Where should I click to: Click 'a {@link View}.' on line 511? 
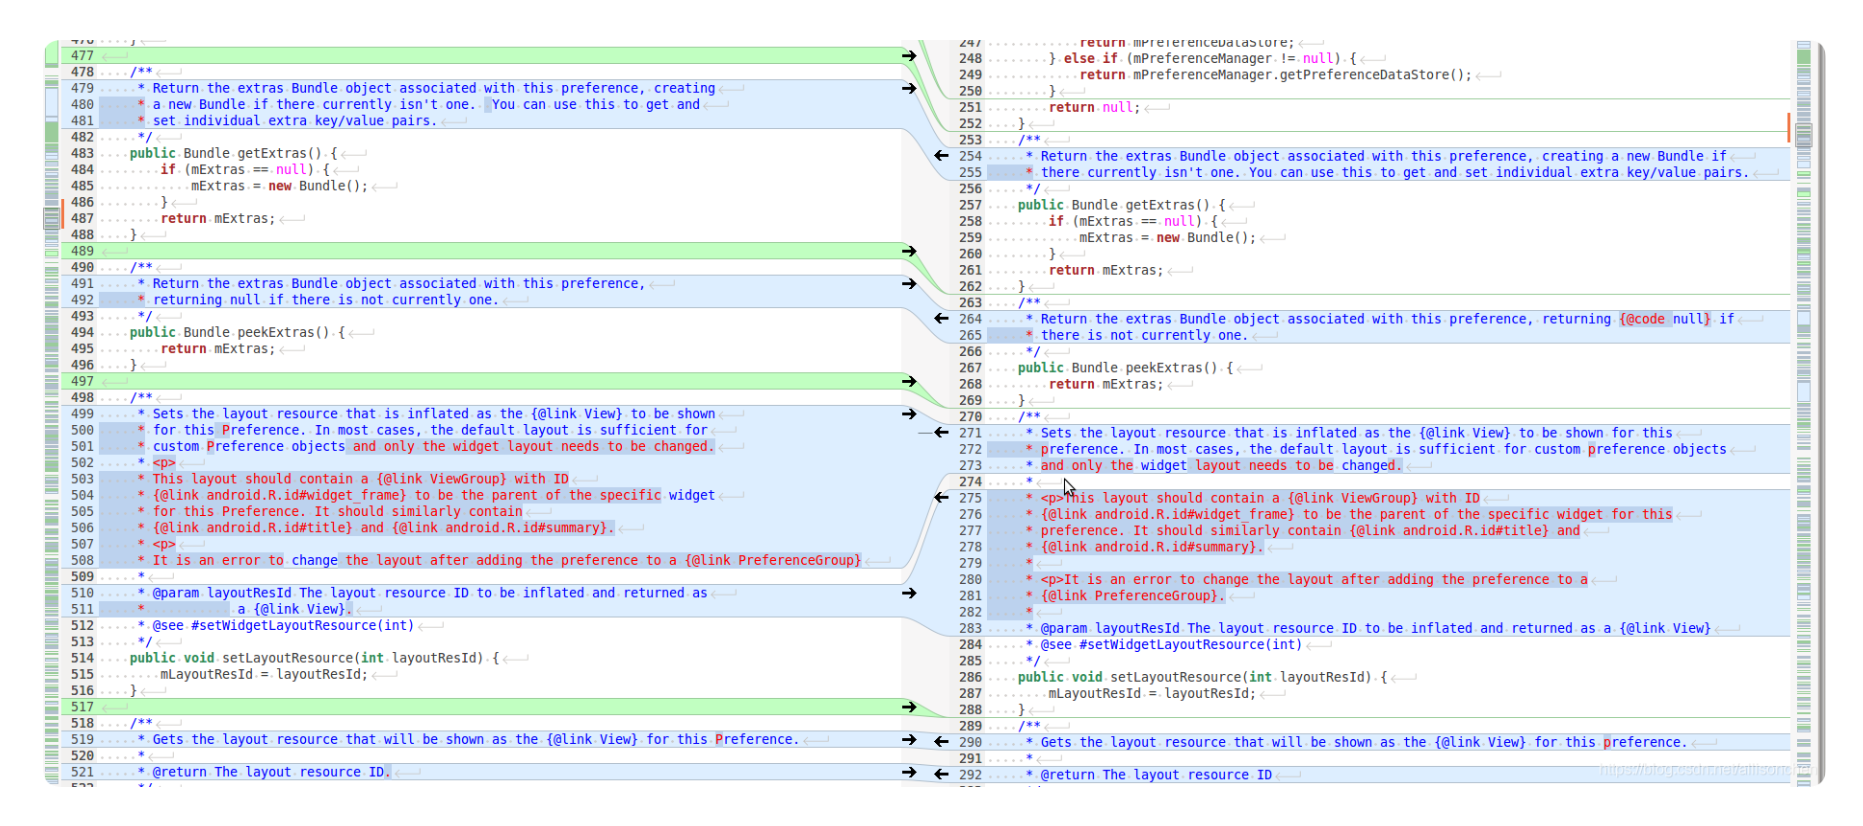[x=295, y=609]
